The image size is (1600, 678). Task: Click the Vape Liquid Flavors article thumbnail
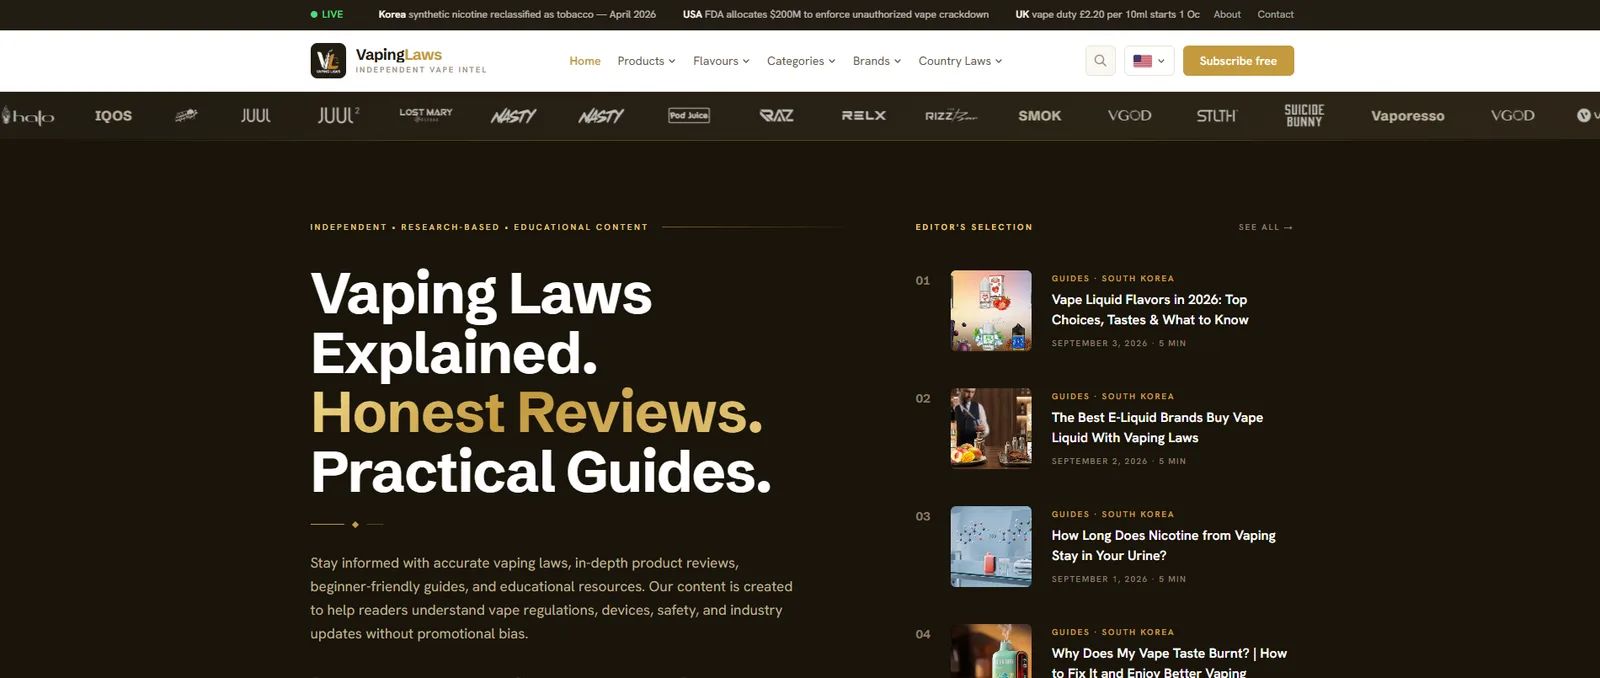pos(991,310)
